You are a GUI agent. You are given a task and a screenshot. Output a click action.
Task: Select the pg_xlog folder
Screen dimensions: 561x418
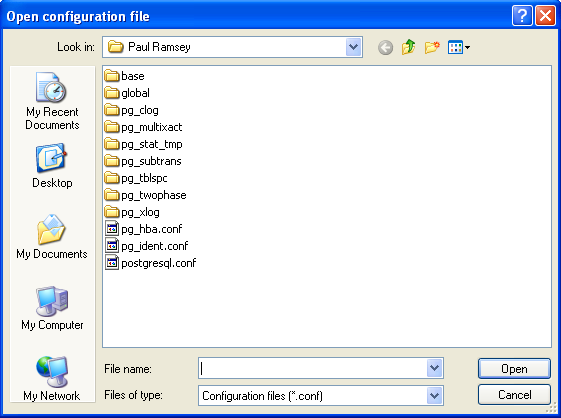pyautogui.click(x=132, y=212)
